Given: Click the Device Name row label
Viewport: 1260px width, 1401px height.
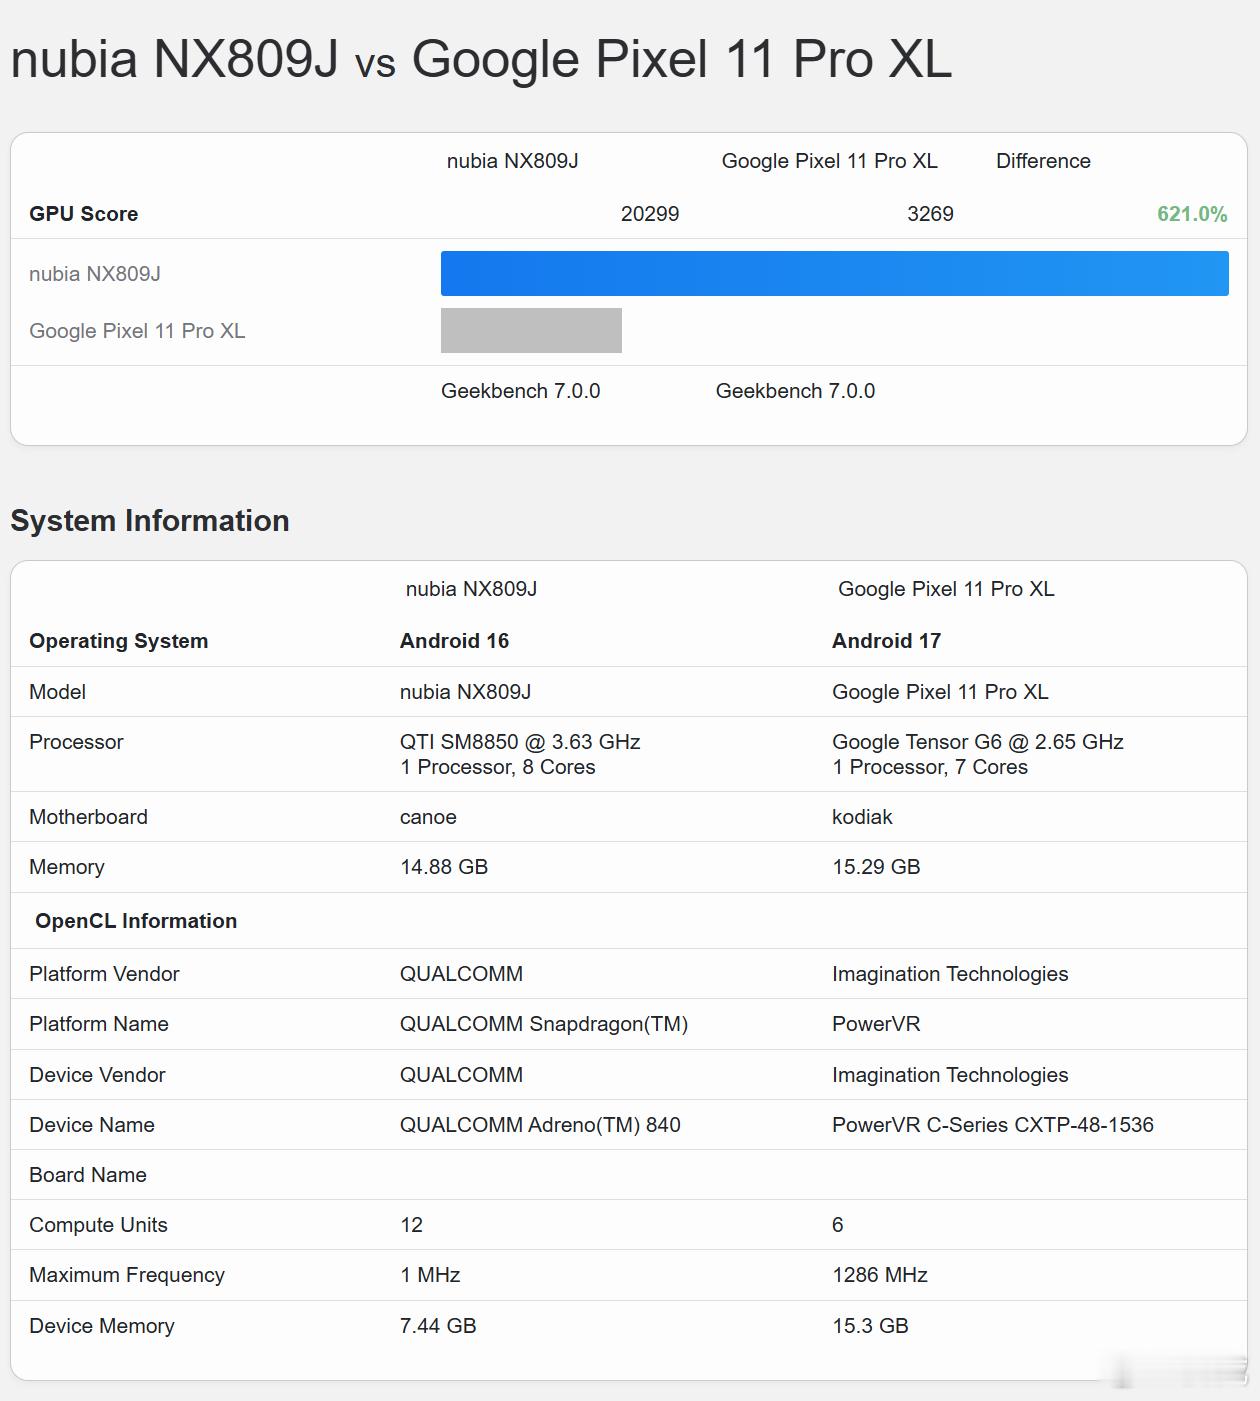Looking at the screenshot, I should (92, 1125).
